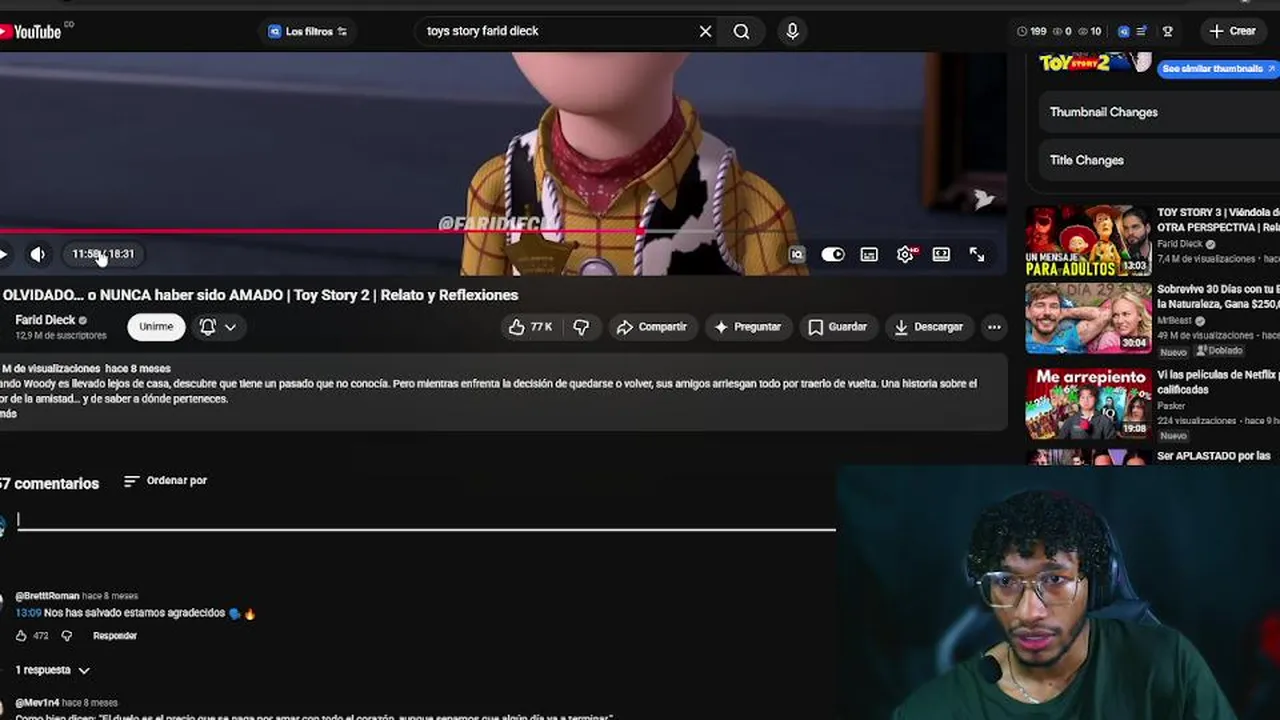This screenshot has height=720, width=1280.
Task: Click the 'hace 8 meses' upload date text
Action: click(138, 369)
